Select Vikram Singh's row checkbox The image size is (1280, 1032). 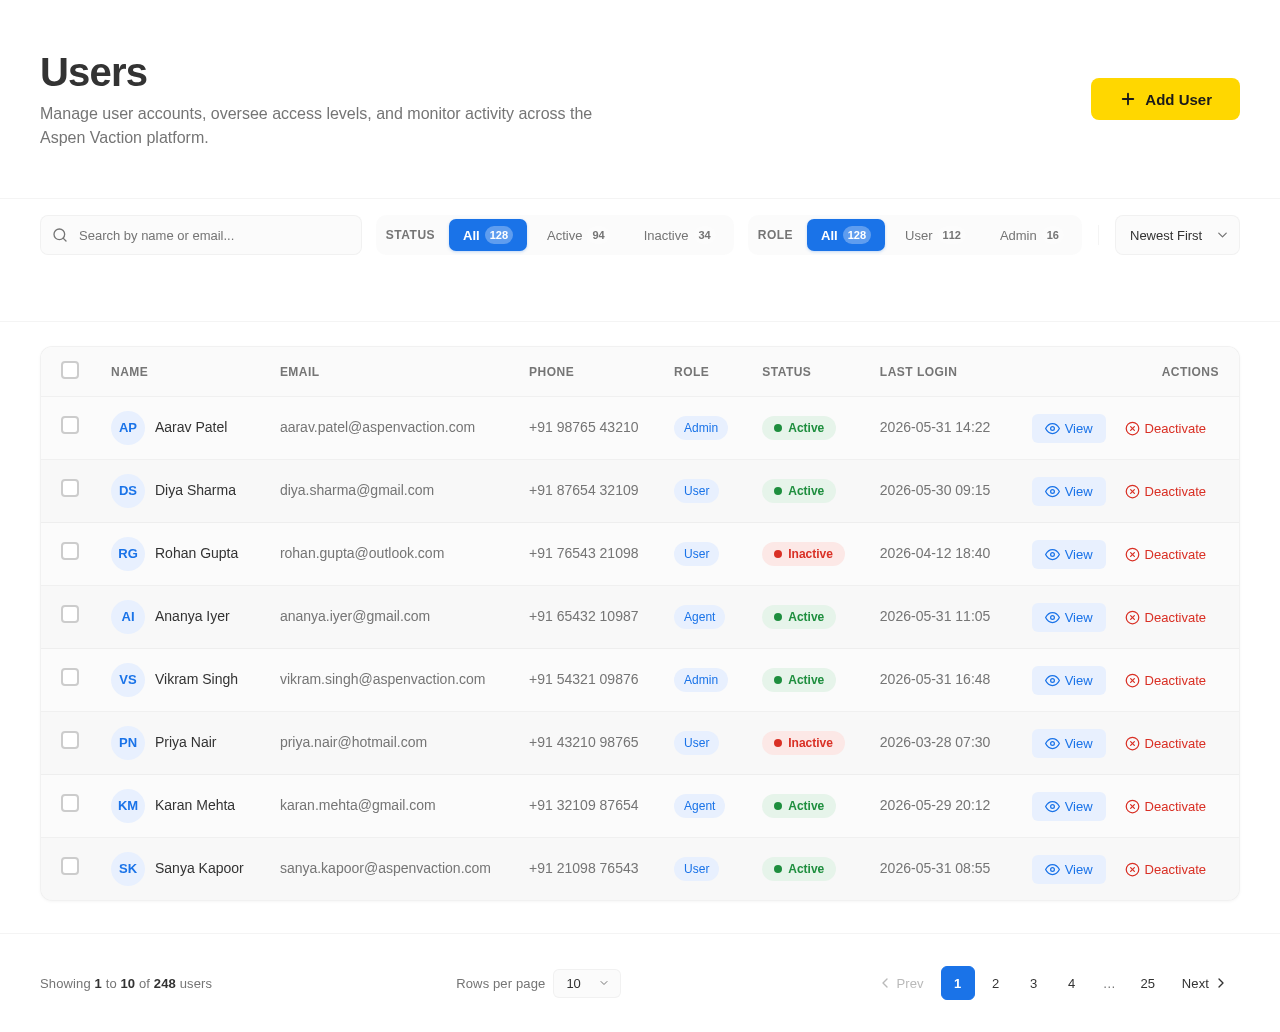(x=70, y=677)
